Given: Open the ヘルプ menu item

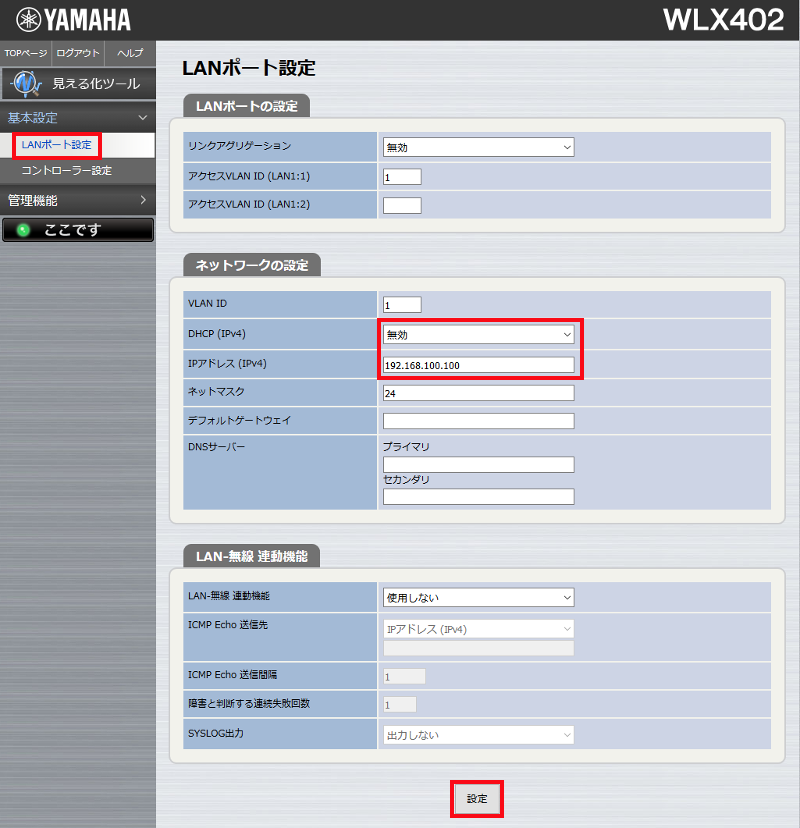Looking at the screenshot, I should (129, 53).
